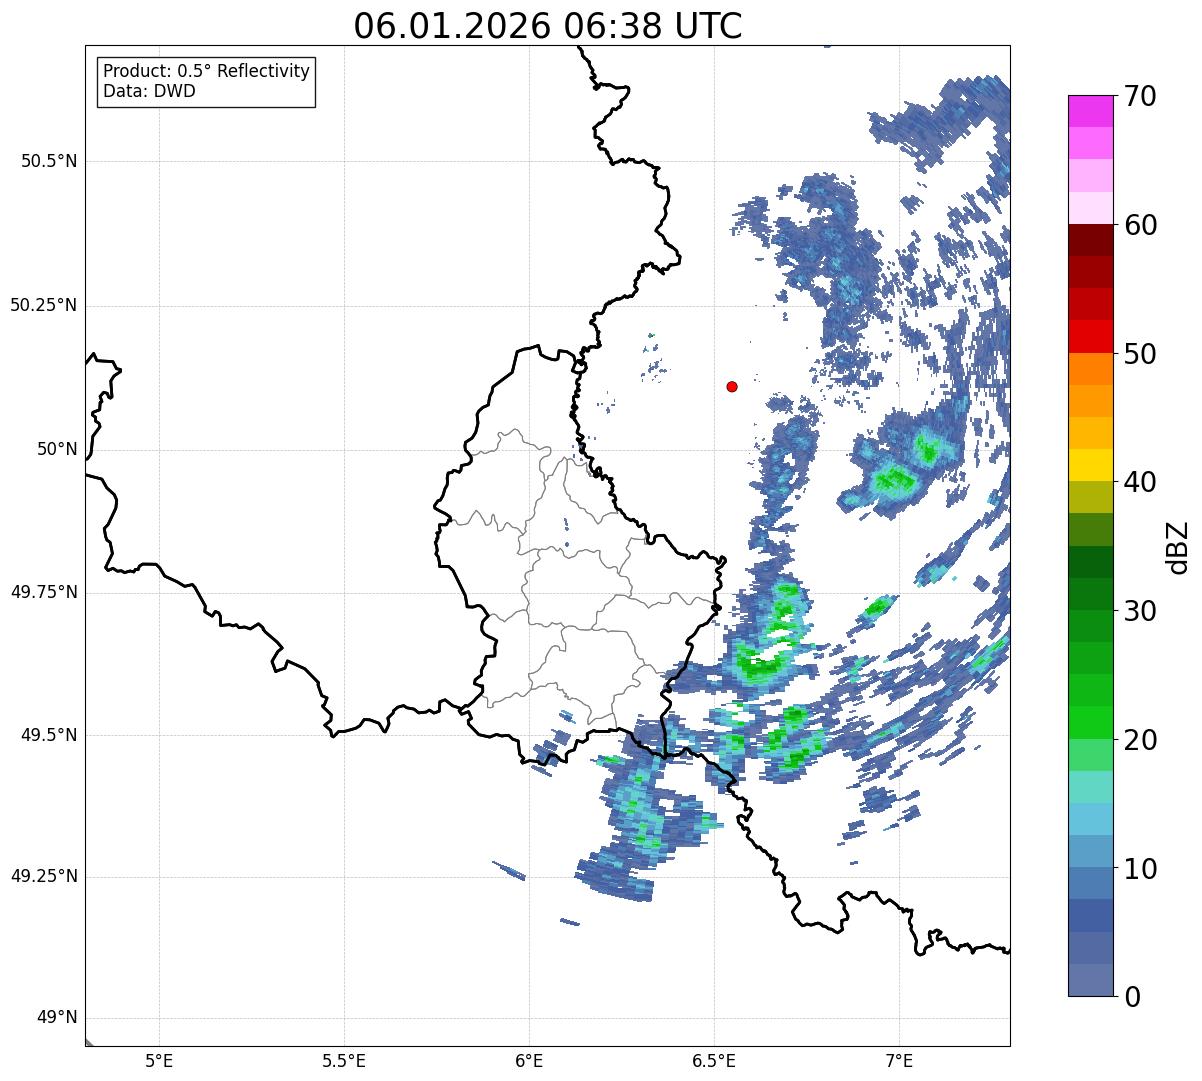The height and width of the screenshot is (1081, 1202).
Task: Click the 5.5°E longitude label
Action: [x=344, y=1060]
